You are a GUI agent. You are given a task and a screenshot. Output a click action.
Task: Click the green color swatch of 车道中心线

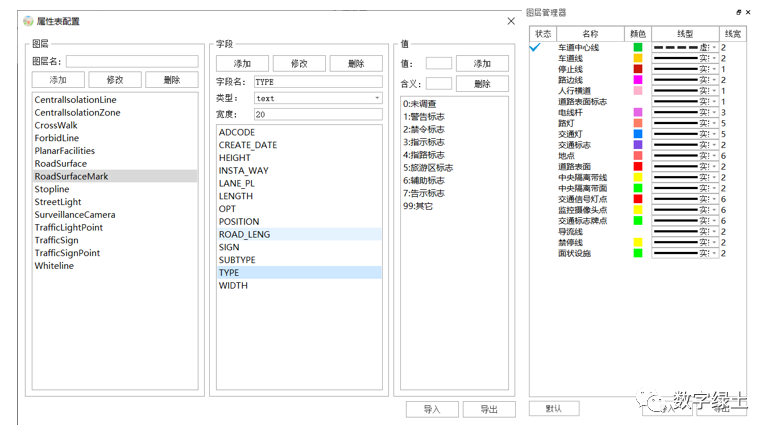click(x=638, y=47)
